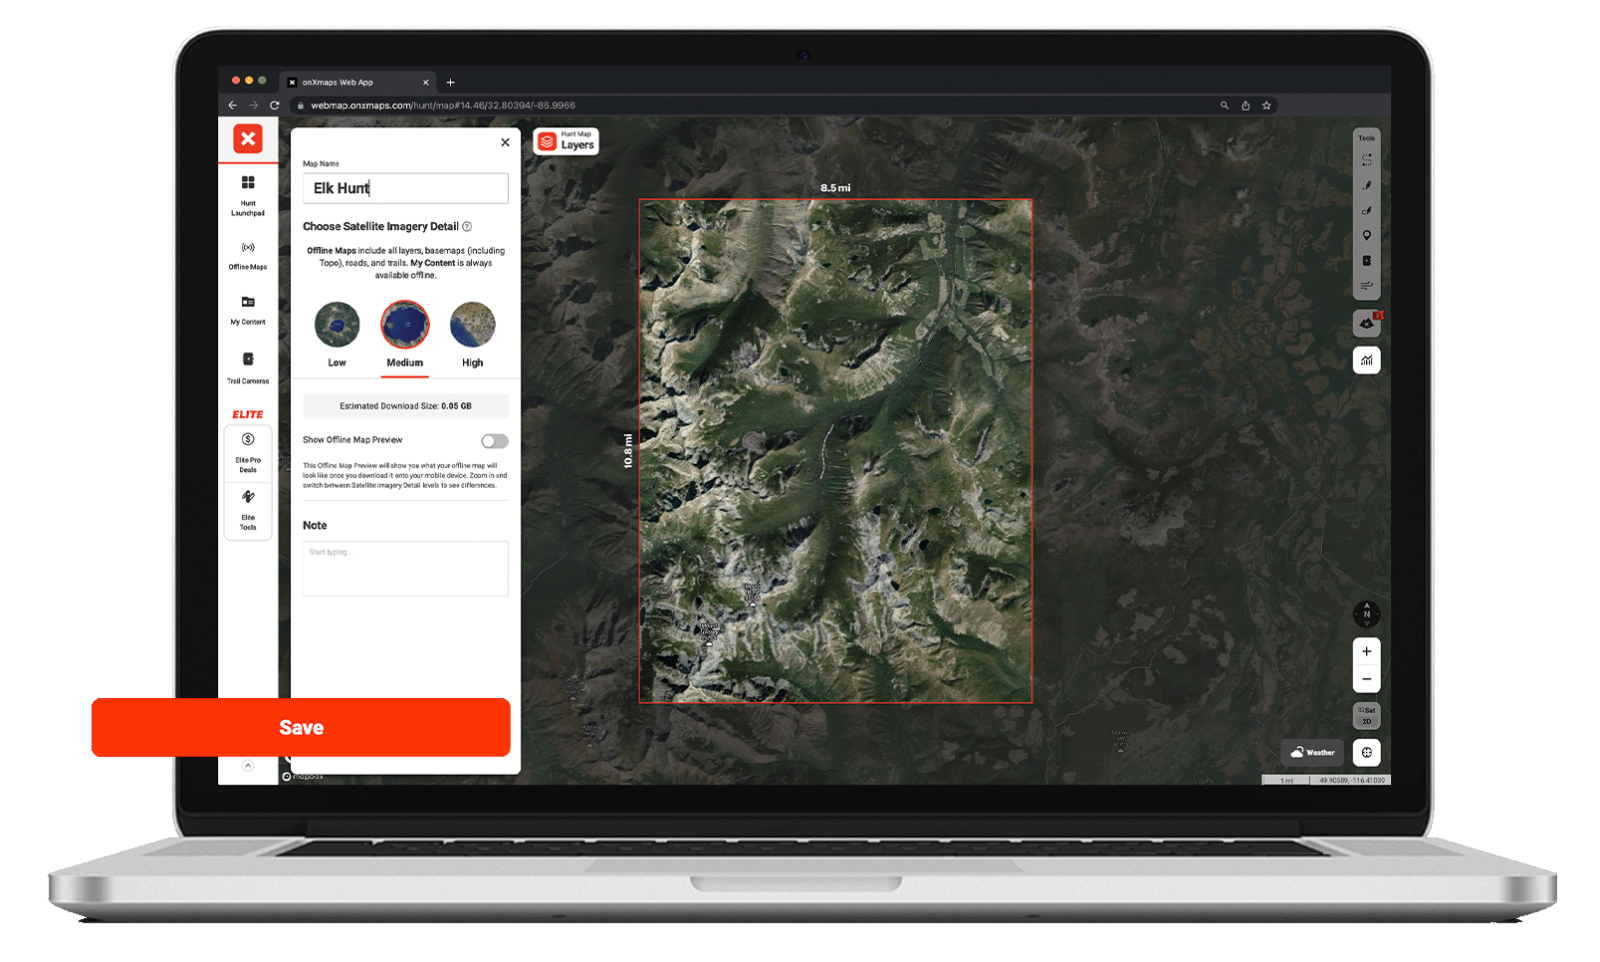This screenshot has width=1600, height=962.
Task: Open the Hunt Launchpad panel
Action: point(247,192)
